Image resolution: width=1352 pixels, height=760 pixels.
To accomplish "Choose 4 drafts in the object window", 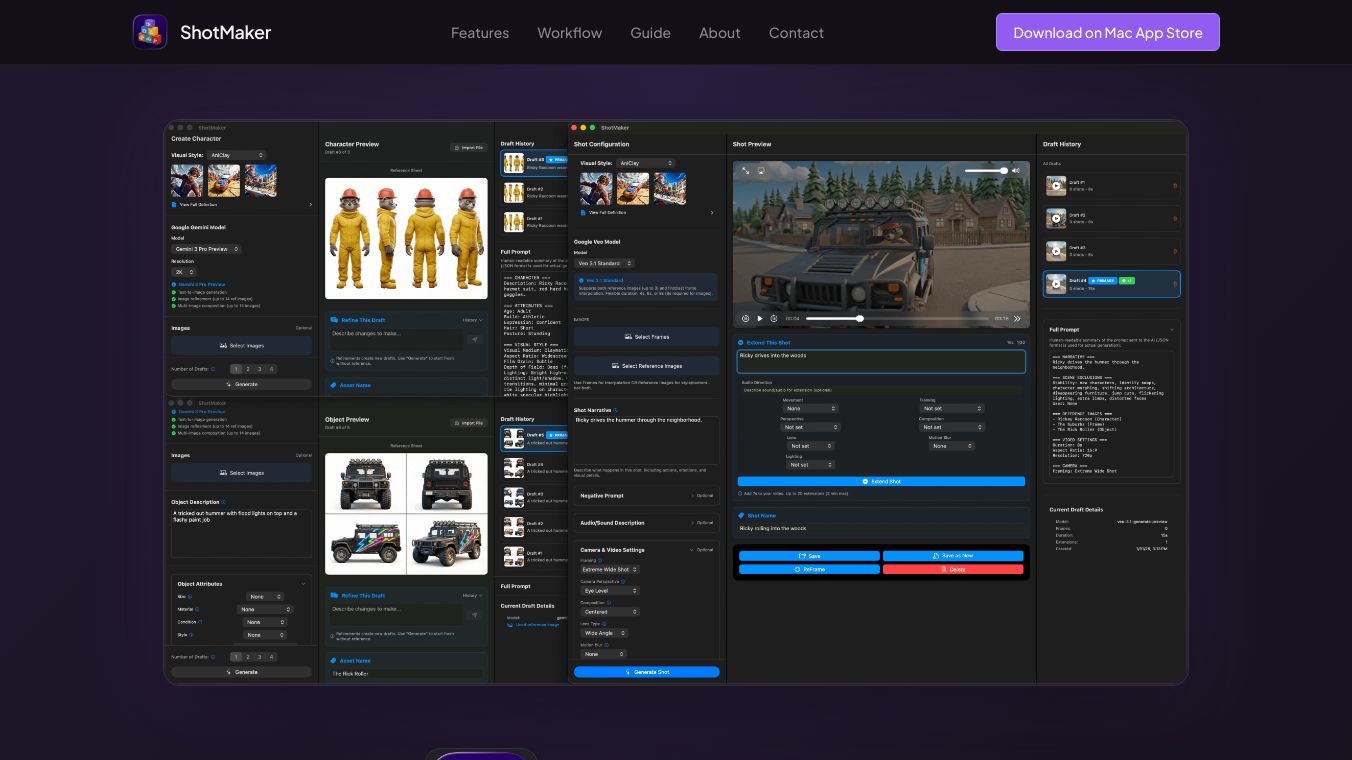I will click(x=271, y=657).
